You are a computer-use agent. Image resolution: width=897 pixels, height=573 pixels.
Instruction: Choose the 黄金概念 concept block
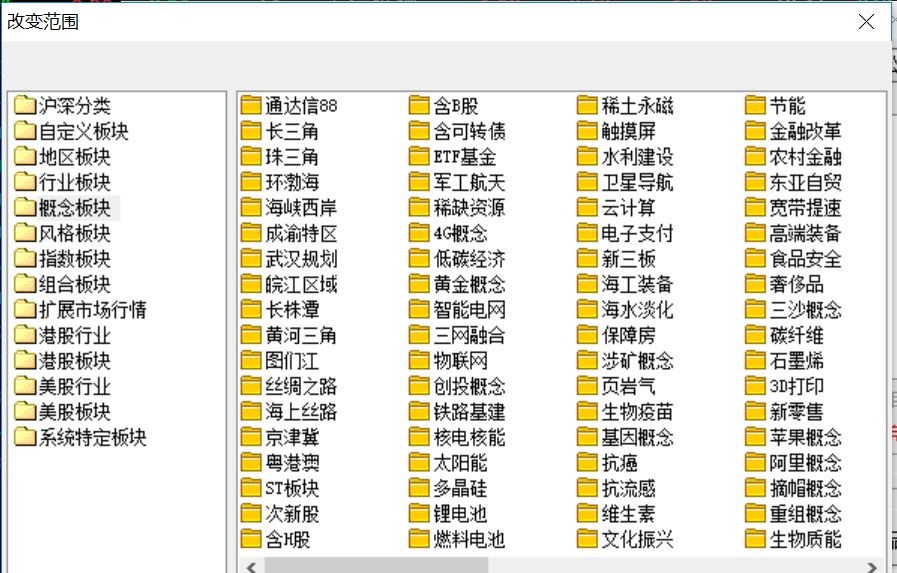coord(469,284)
